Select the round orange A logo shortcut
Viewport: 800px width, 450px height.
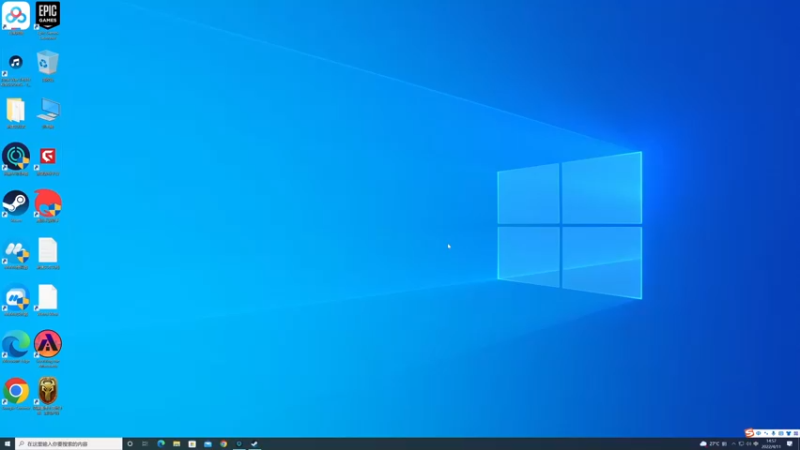click(x=48, y=343)
